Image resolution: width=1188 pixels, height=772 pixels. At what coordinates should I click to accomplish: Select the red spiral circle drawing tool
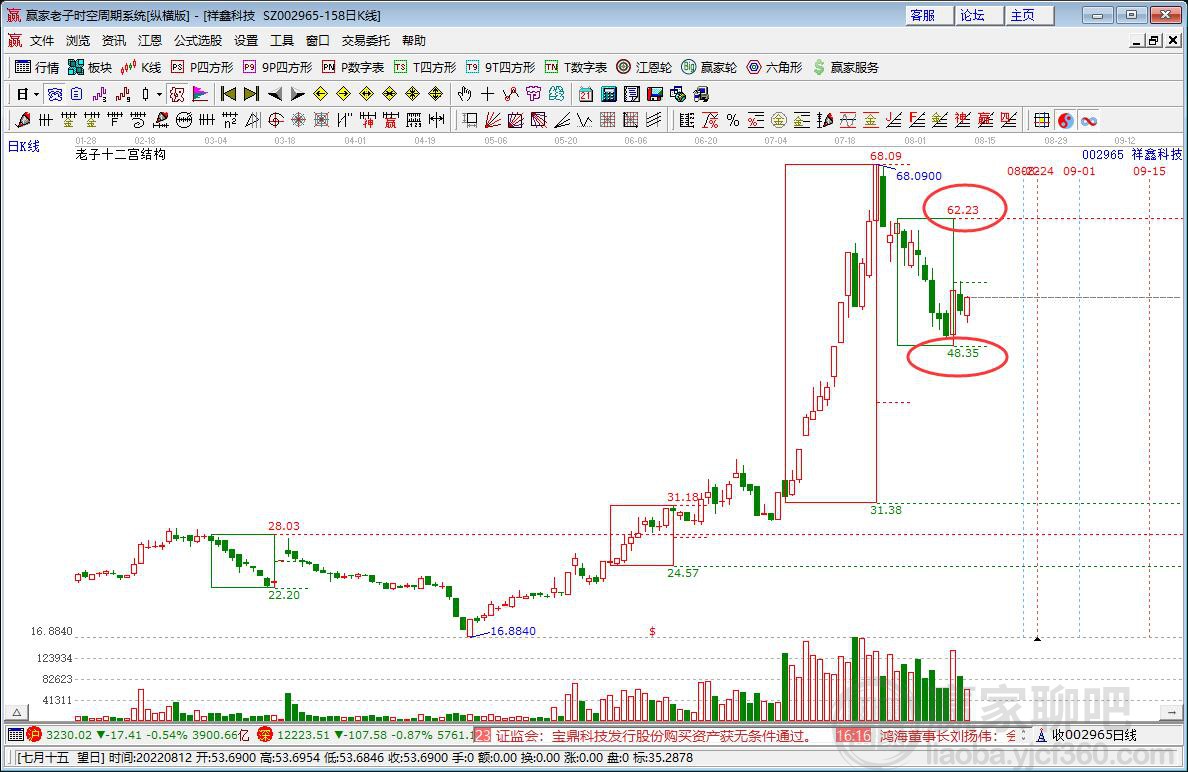(x=276, y=120)
